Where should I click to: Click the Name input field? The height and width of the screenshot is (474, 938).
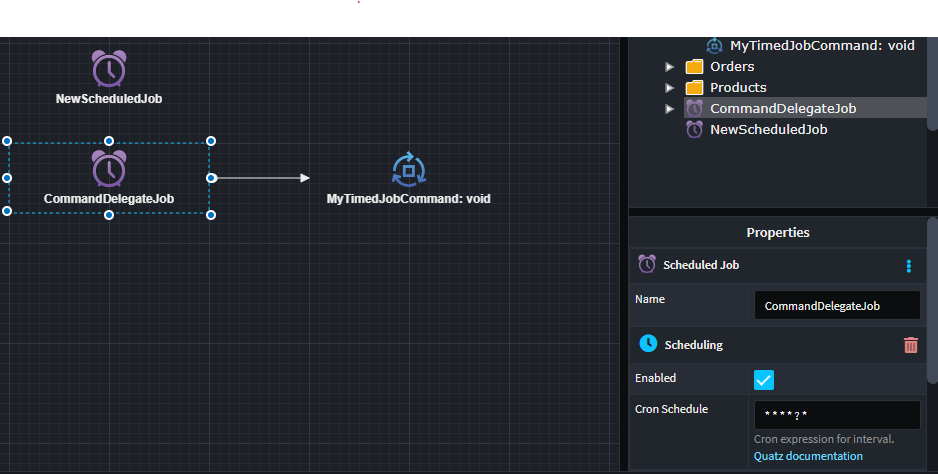pyautogui.click(x=836, y=305)
